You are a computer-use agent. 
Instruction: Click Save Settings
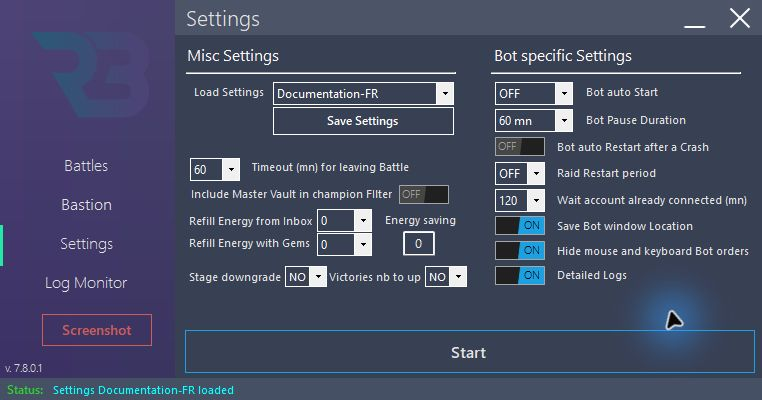[x=363, y=121]
